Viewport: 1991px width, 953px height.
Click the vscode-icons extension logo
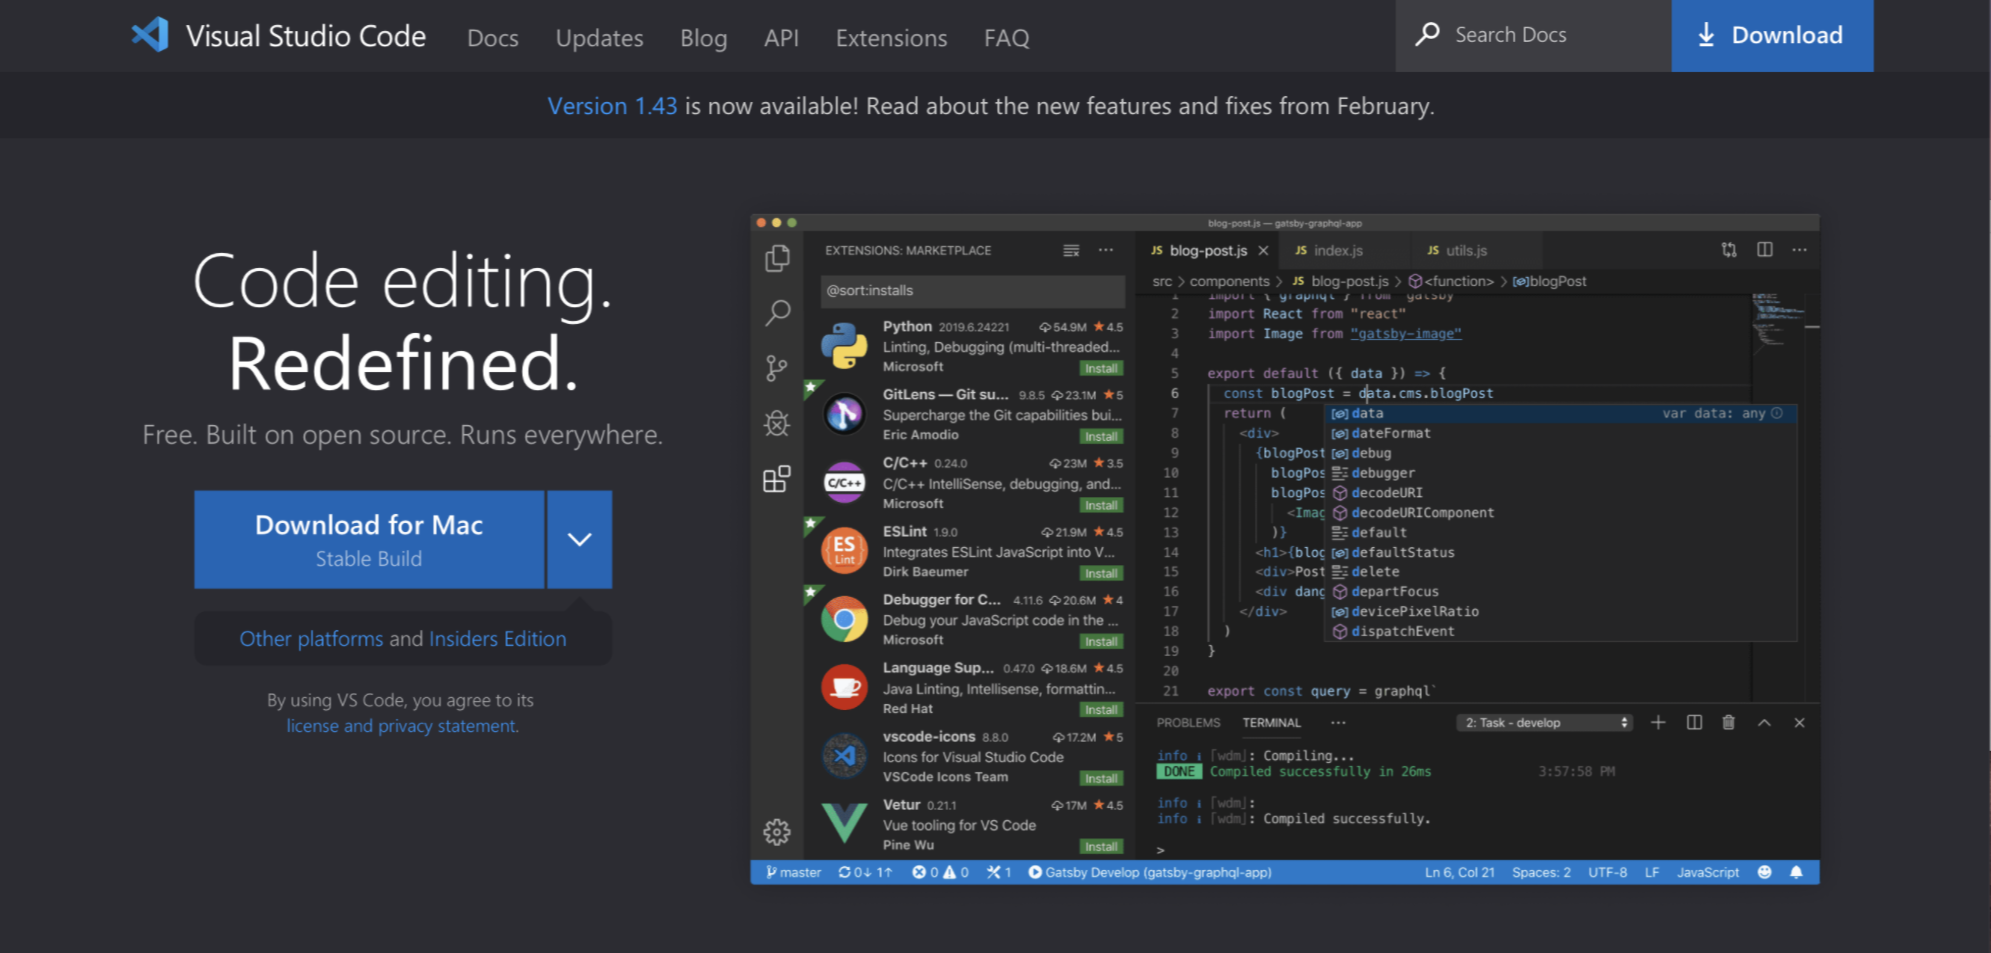coord(844,756)
